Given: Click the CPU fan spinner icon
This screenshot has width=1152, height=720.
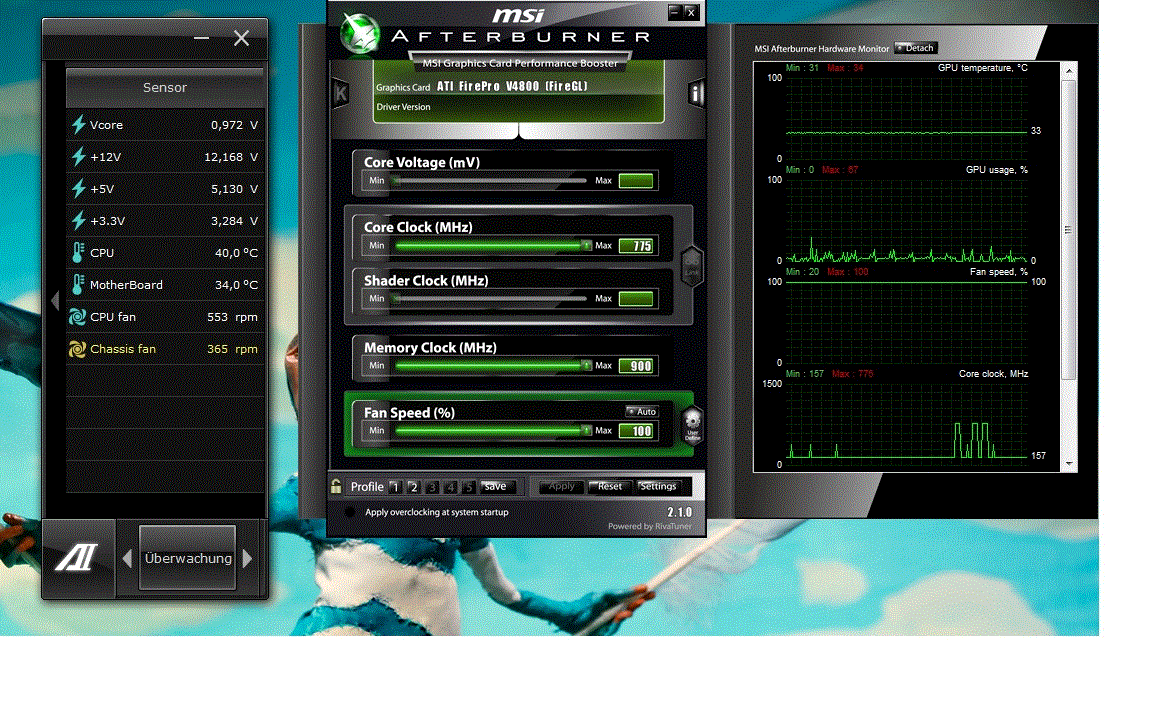Looking at the screenshot, I should [77, 317].
